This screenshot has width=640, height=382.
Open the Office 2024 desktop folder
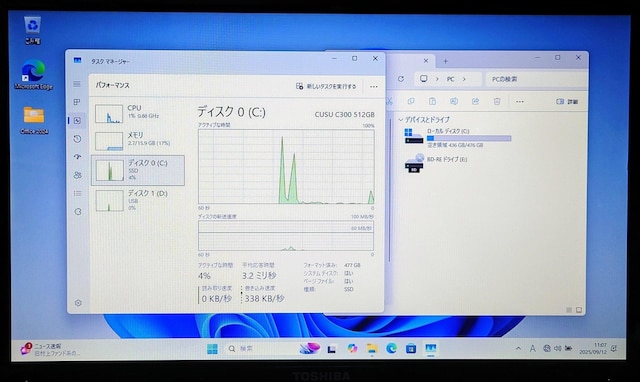click(x=34, y=120)
